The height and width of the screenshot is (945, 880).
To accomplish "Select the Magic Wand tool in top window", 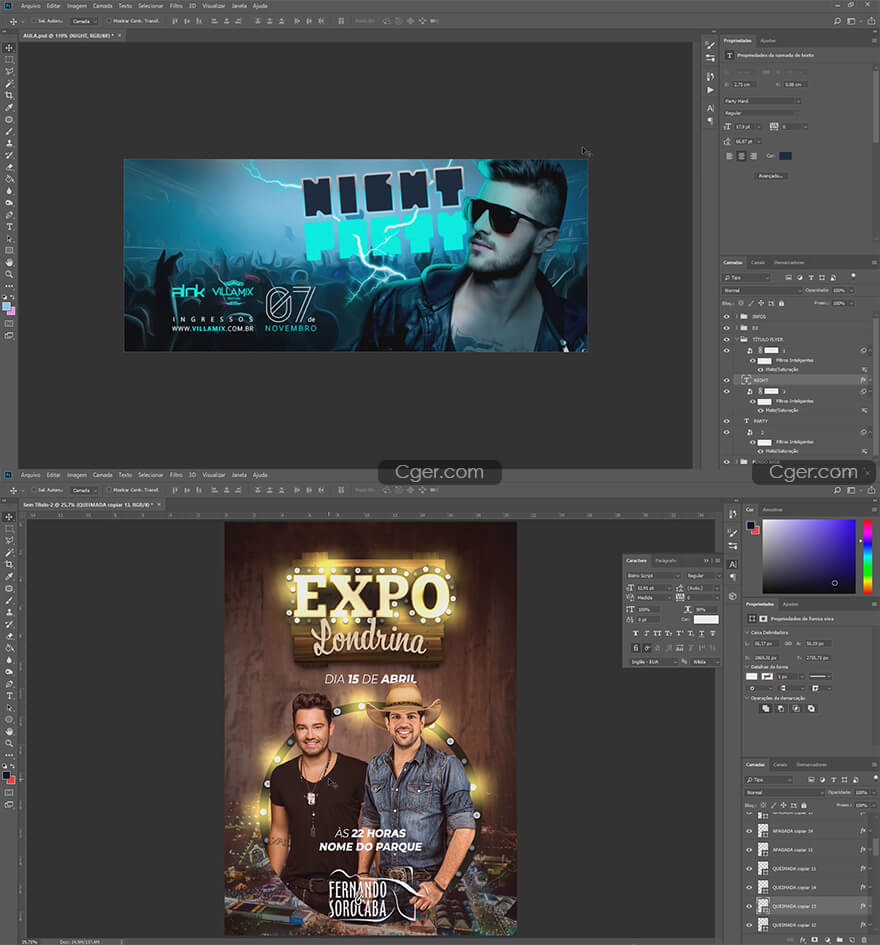I will coord(9,83).
